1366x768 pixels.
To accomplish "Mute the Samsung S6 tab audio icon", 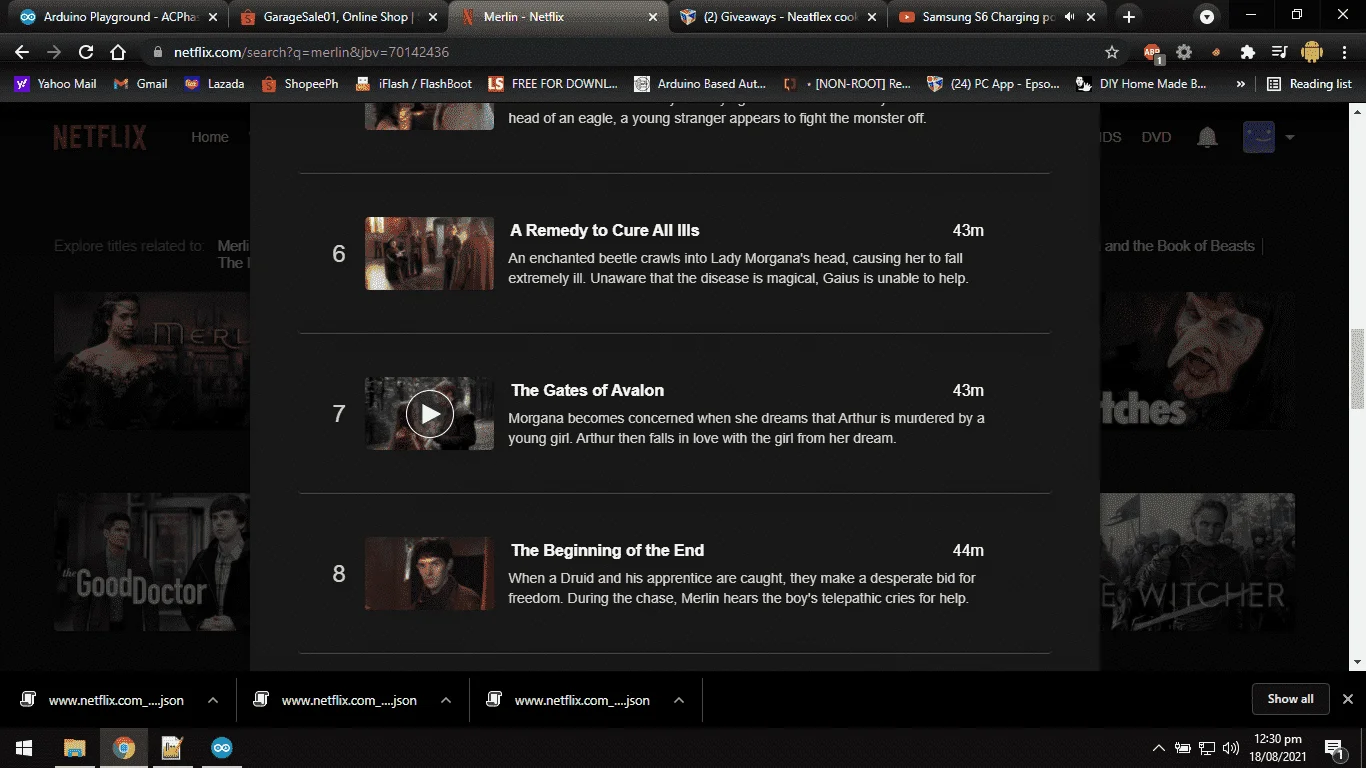I will [1069, 17].
